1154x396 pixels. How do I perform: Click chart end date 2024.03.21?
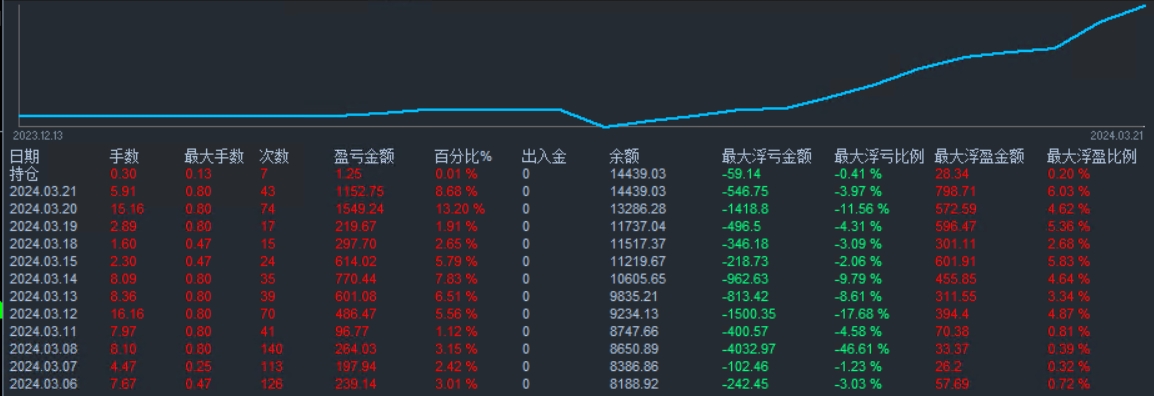[1116, 135]
